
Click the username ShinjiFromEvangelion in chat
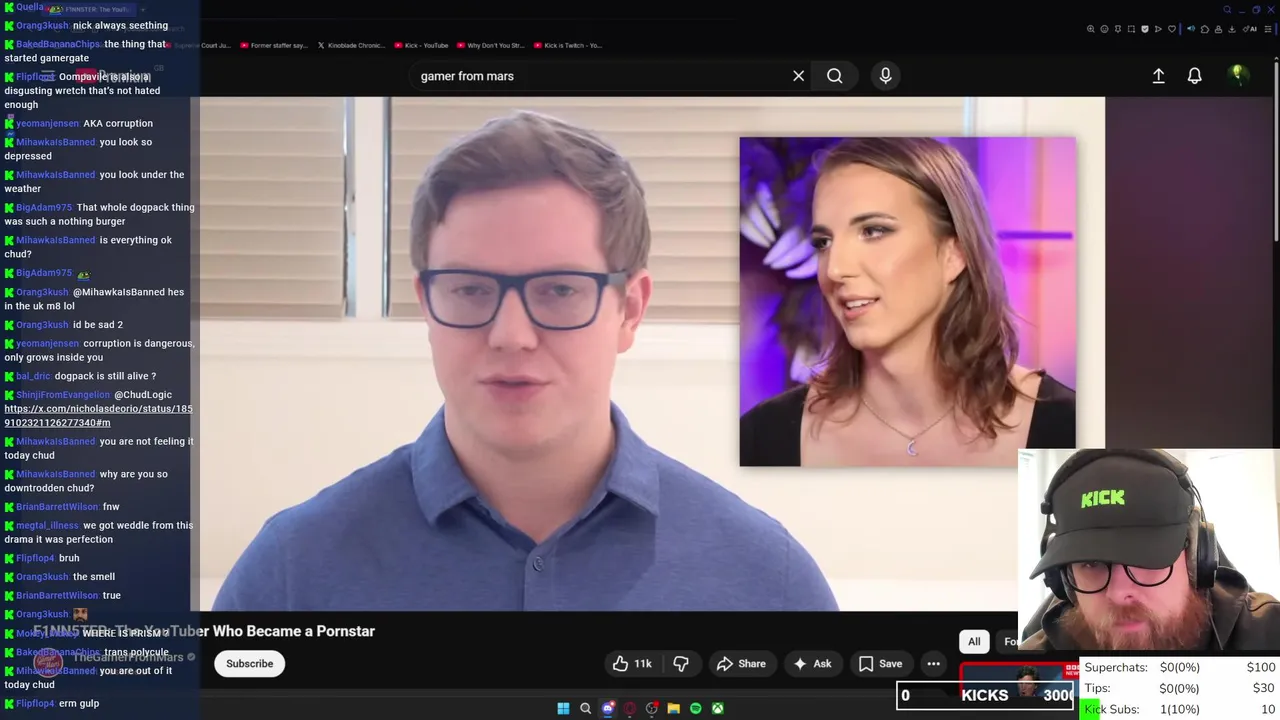pos(63,395)
